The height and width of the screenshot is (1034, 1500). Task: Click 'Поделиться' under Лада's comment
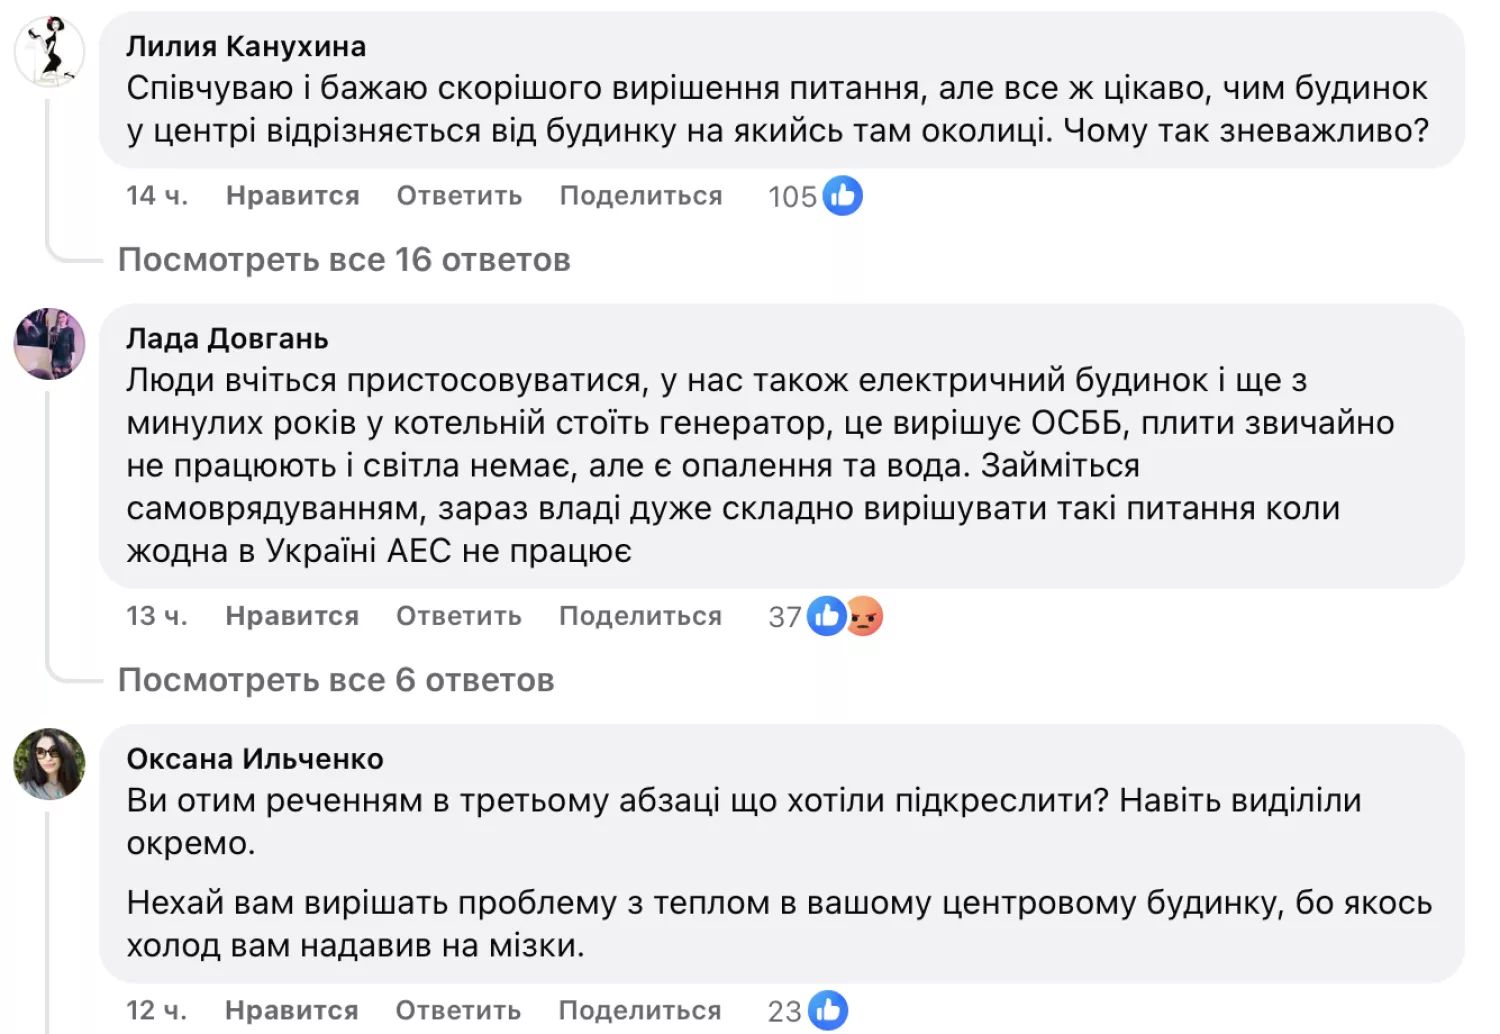pos(642,616)
